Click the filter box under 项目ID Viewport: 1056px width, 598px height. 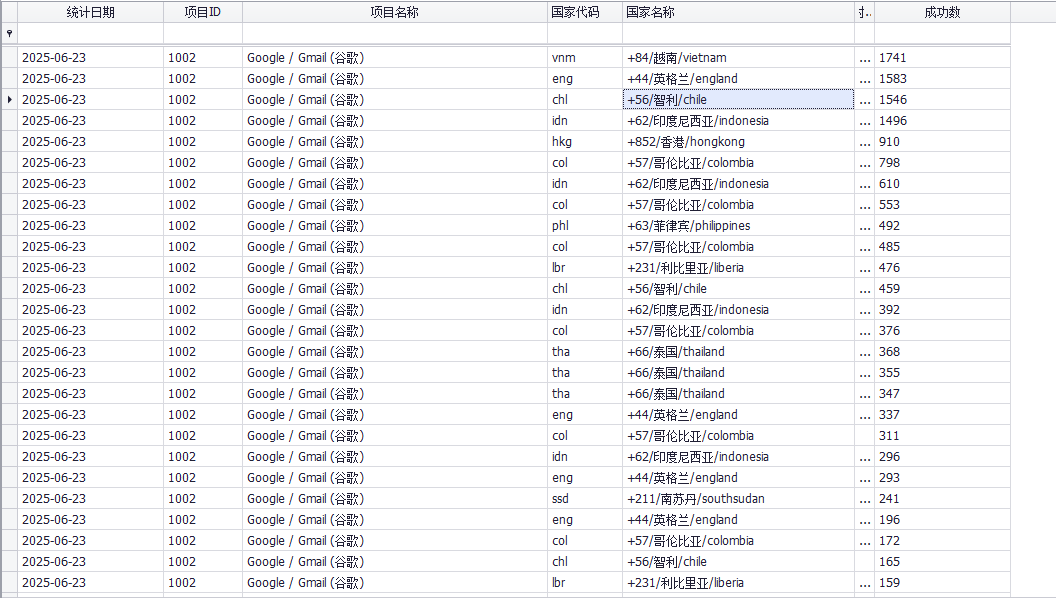pyautogui.click(x=203, y=33)
